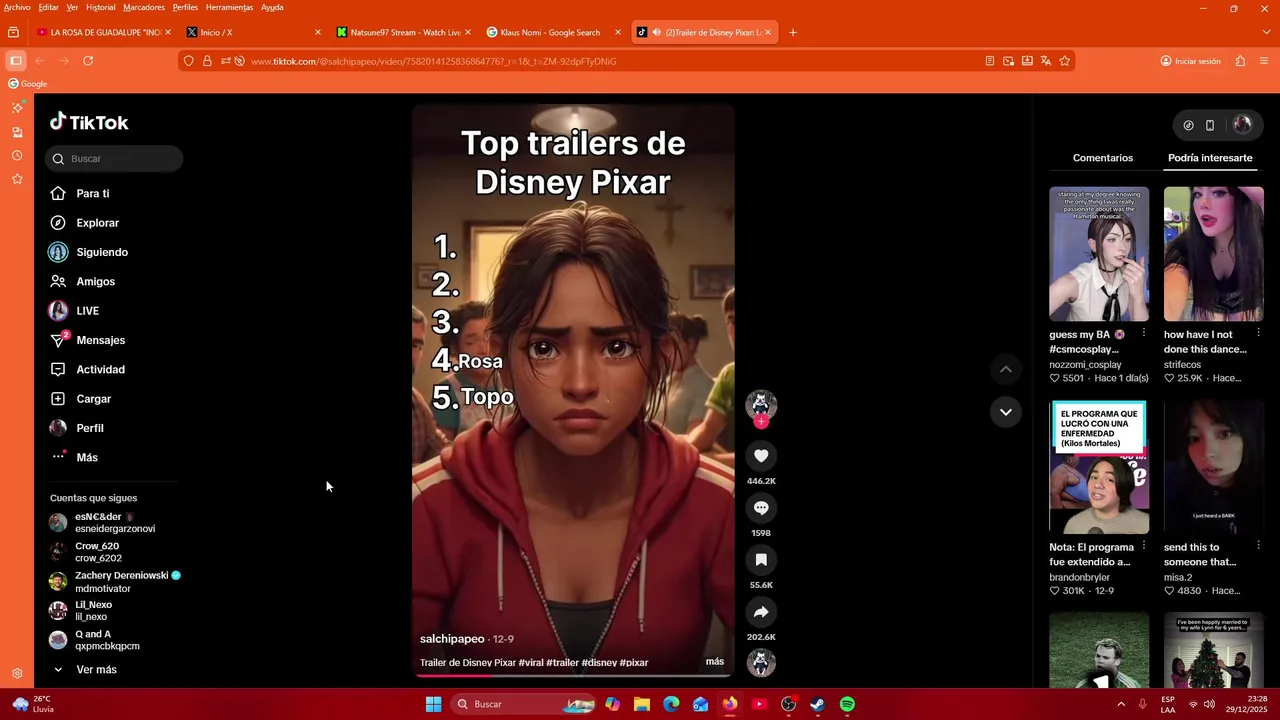This screenshot has width=1280, height=720.
Task: Click the TikTok logo
Action: (x=89, y=122)
